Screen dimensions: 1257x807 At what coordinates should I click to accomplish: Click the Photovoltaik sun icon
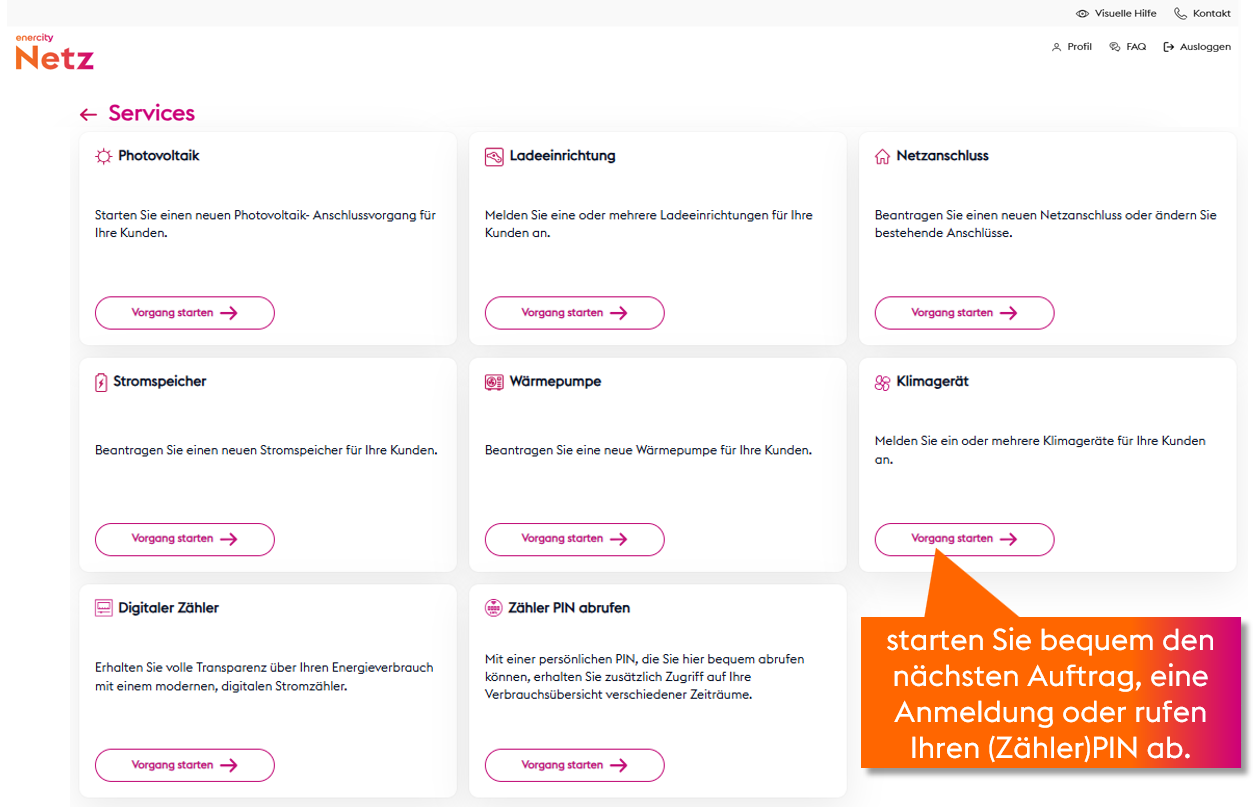click(x=102, y=156)
